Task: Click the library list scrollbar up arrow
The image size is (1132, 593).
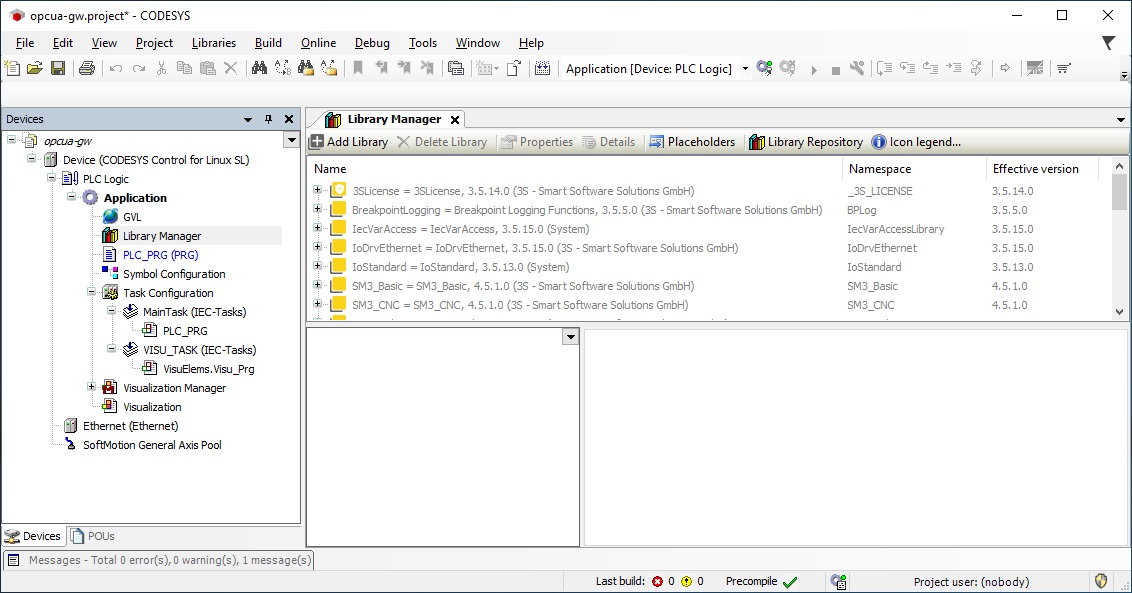Action: coord(1120,166)
